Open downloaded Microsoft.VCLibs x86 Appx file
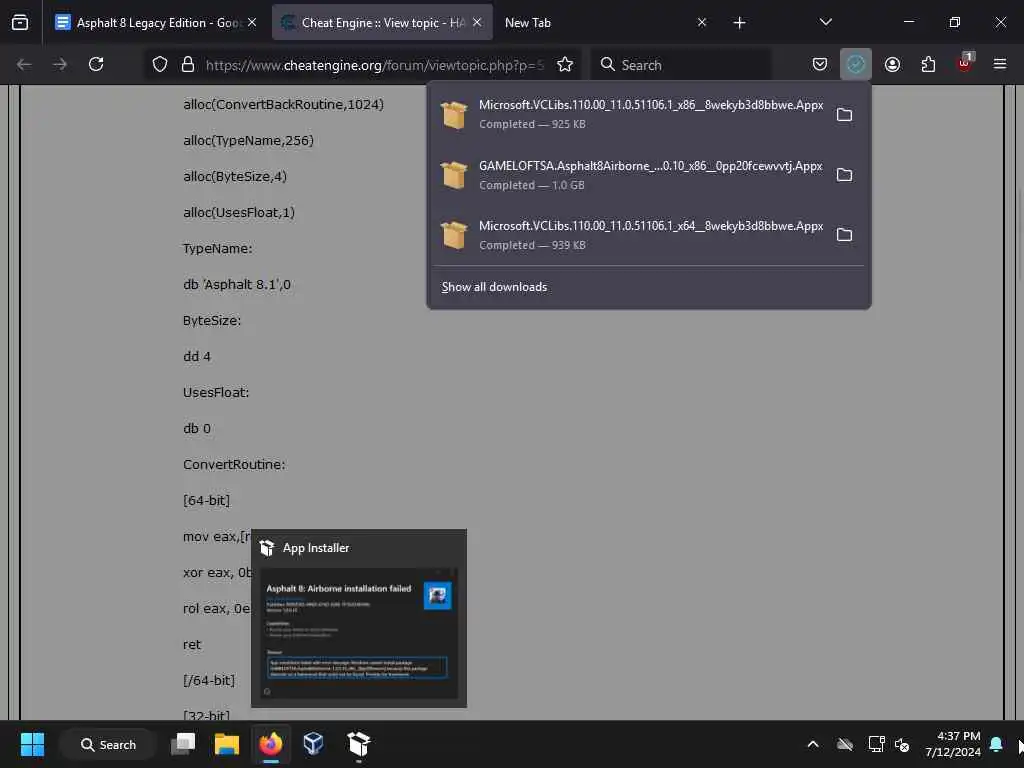Viewport: 1024px width, 768px height. (631, 114)
